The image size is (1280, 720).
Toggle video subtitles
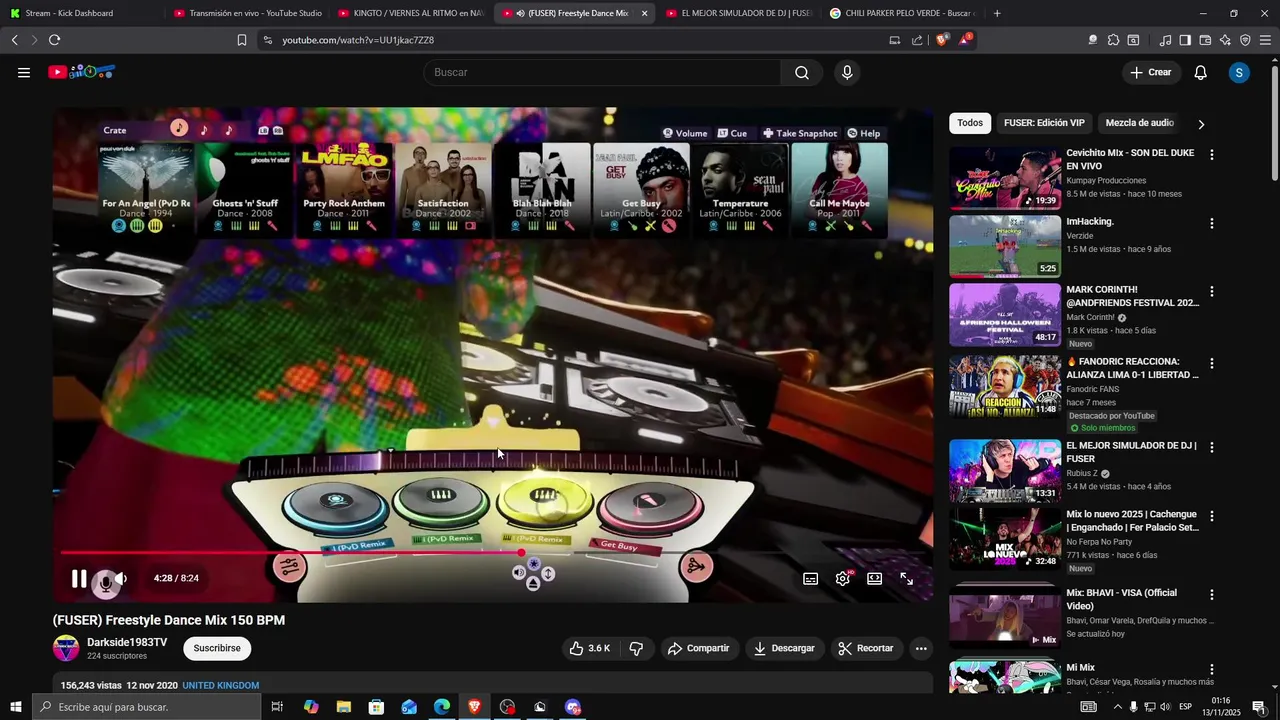click(811, 578)
